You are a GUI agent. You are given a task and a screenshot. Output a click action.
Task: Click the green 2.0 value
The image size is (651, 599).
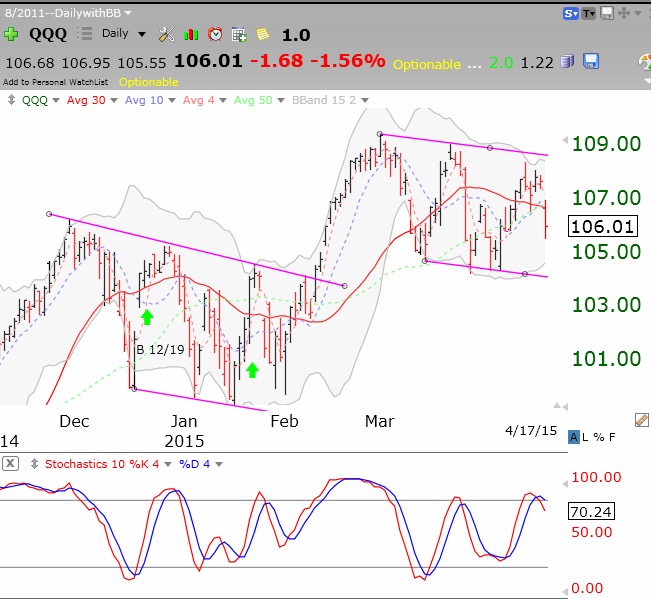point(501,63)
